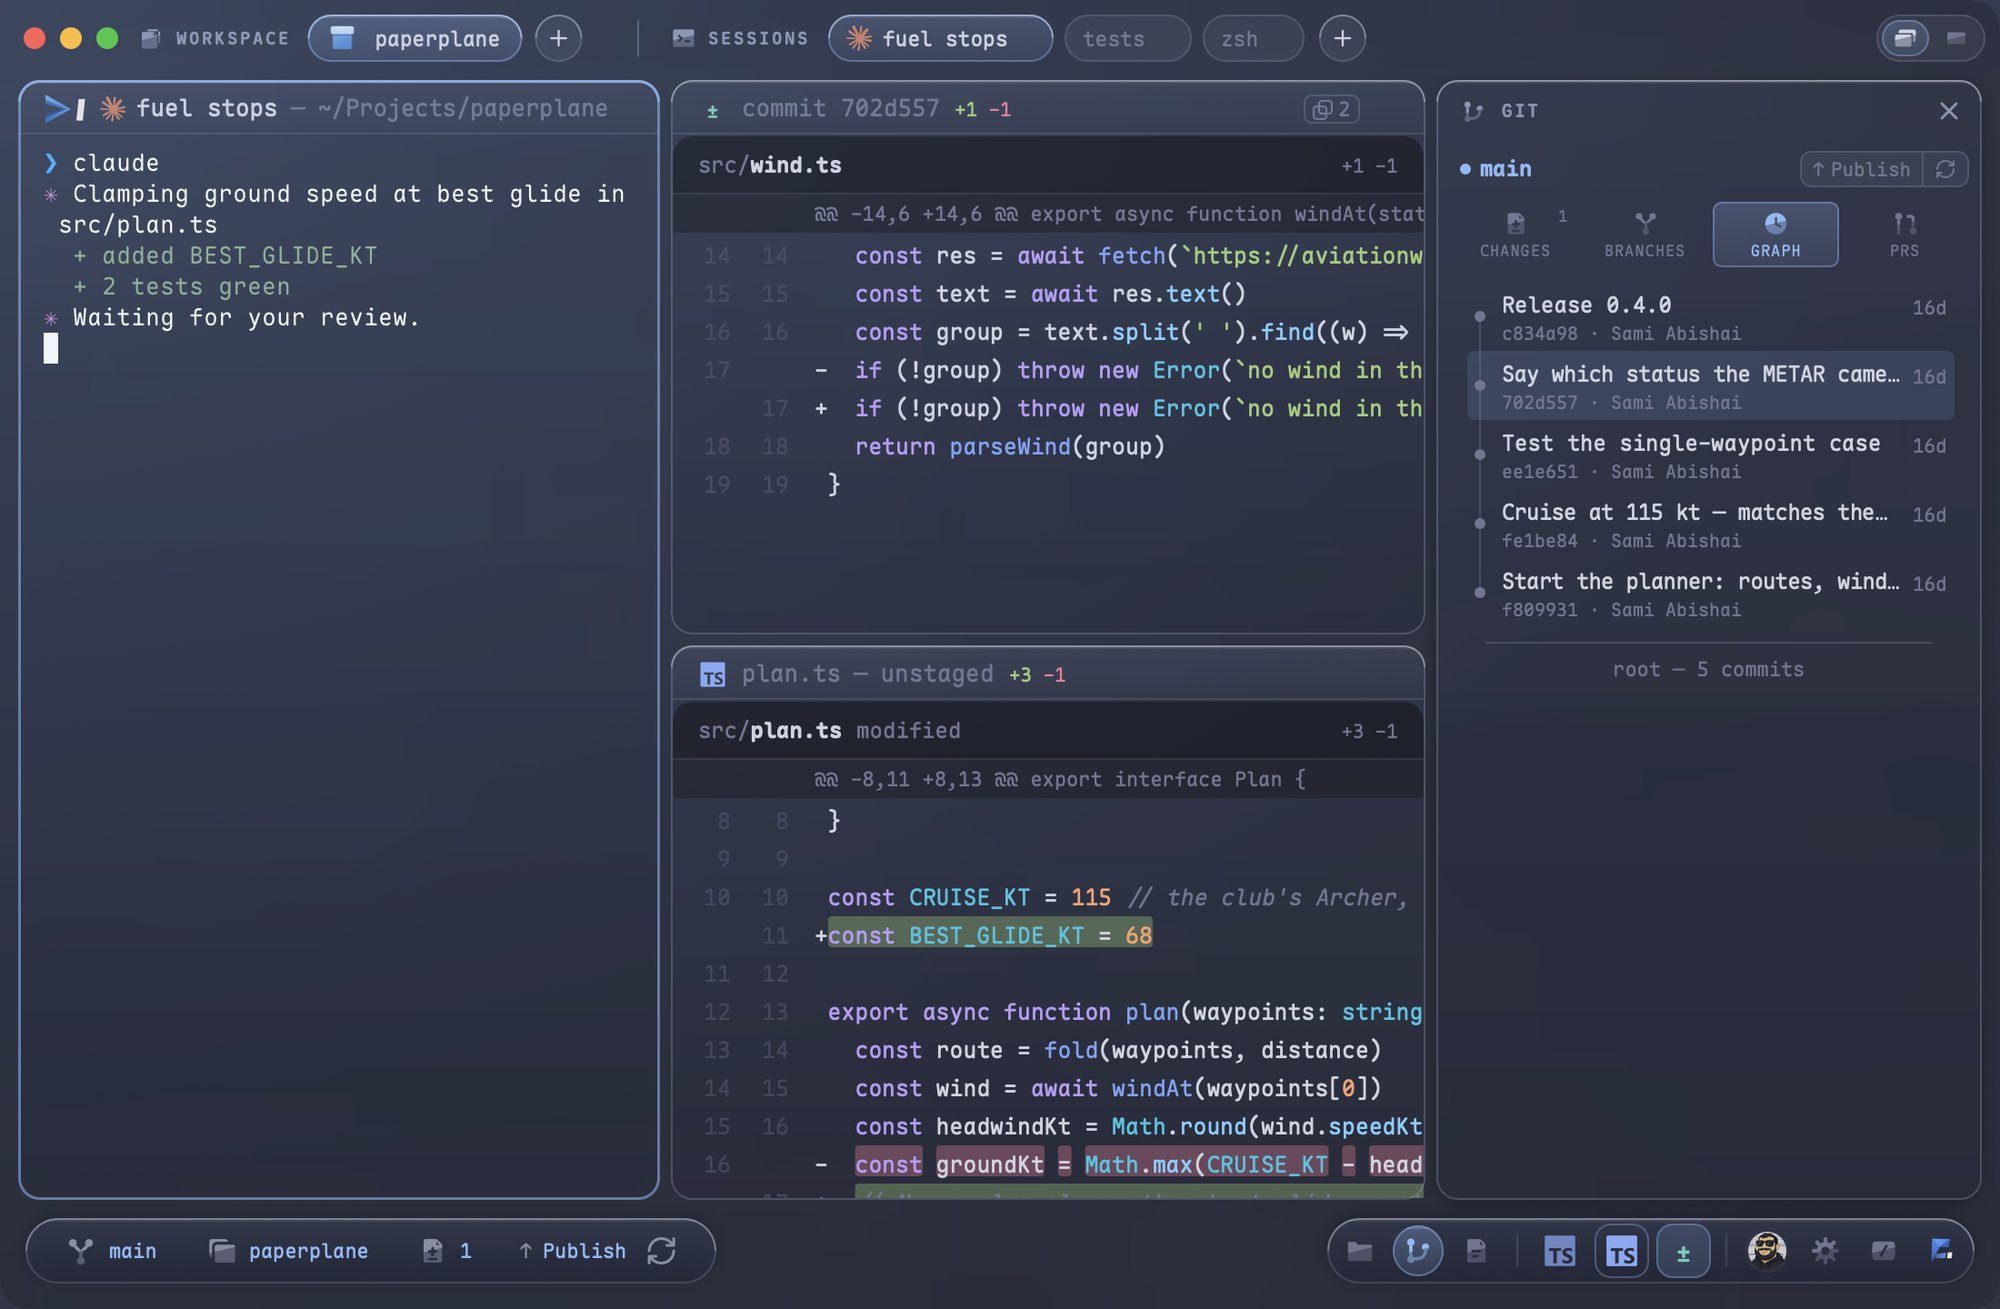The width and height of the screenshot is (2000, 1309).
Task: Open the user avatar with sunglasses
Action: [1767, 1250]
